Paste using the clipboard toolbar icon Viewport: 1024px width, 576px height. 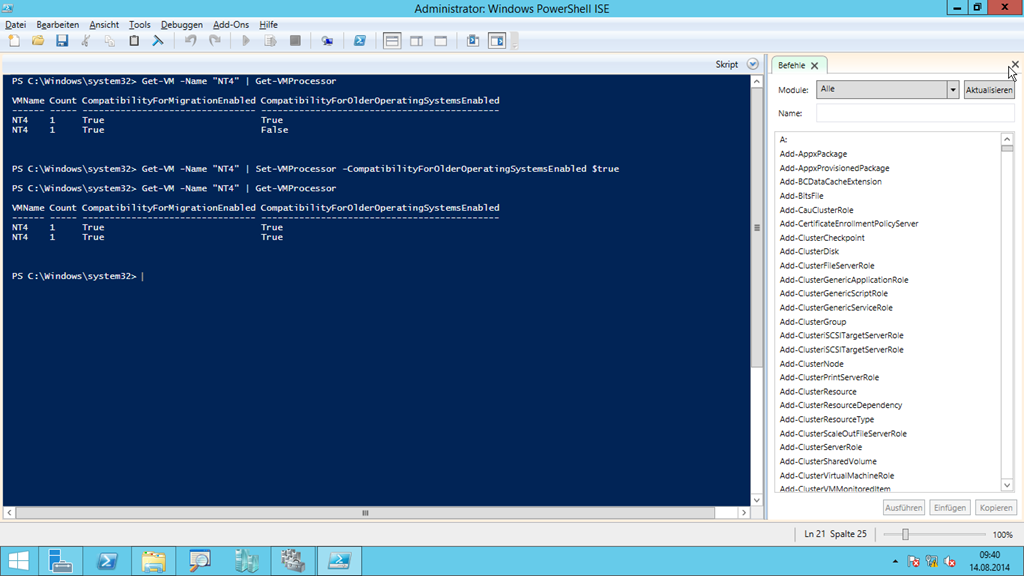134,41
